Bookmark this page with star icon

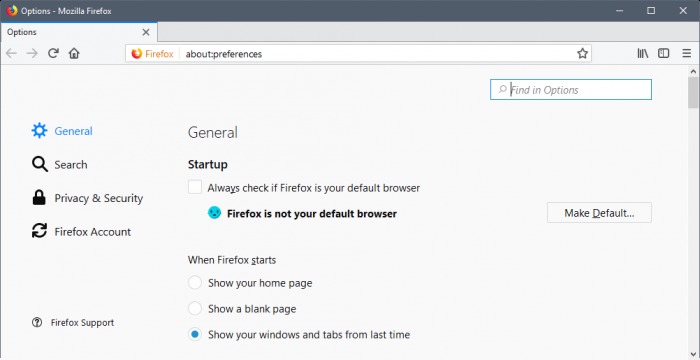point(582,54)
